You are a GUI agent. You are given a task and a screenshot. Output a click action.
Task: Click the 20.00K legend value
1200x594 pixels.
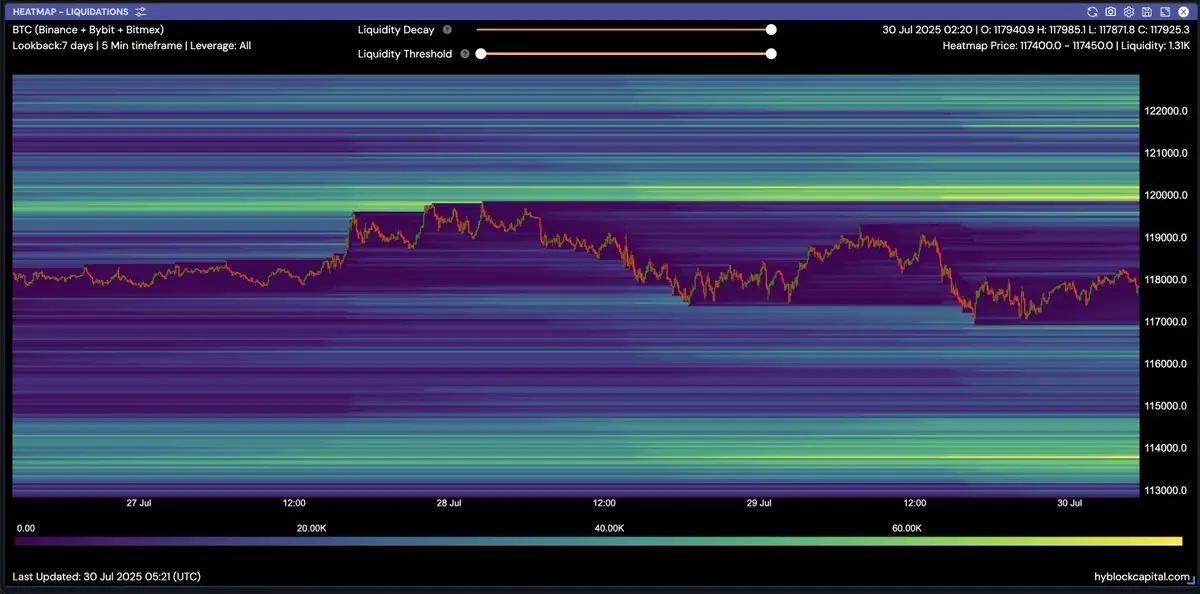[312, 527]
